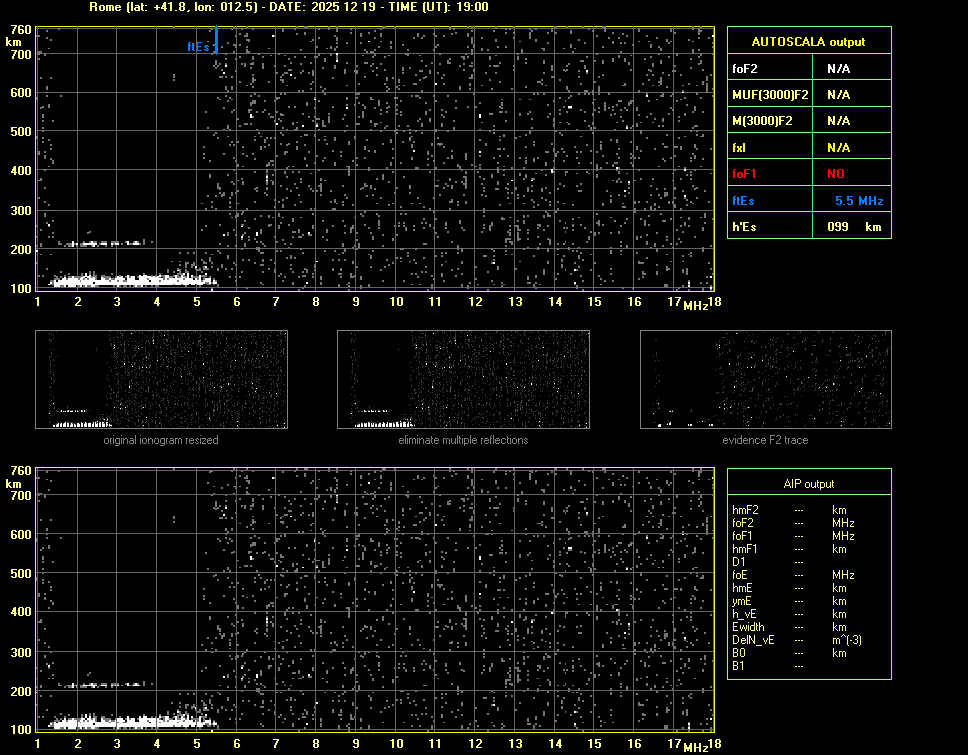Image resolution: width=968 pixels, height=755 pixels.
Task: Click the MUF(3000)F2 row label
Action: coord(770,95)
